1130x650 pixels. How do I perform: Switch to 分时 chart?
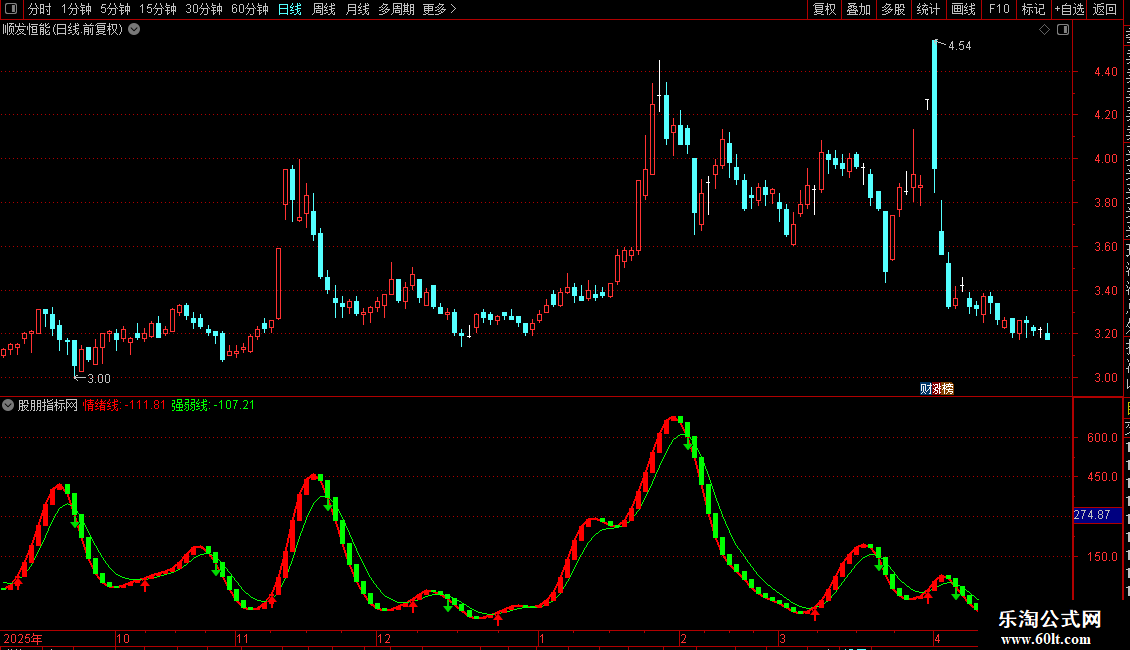[40, 9]
